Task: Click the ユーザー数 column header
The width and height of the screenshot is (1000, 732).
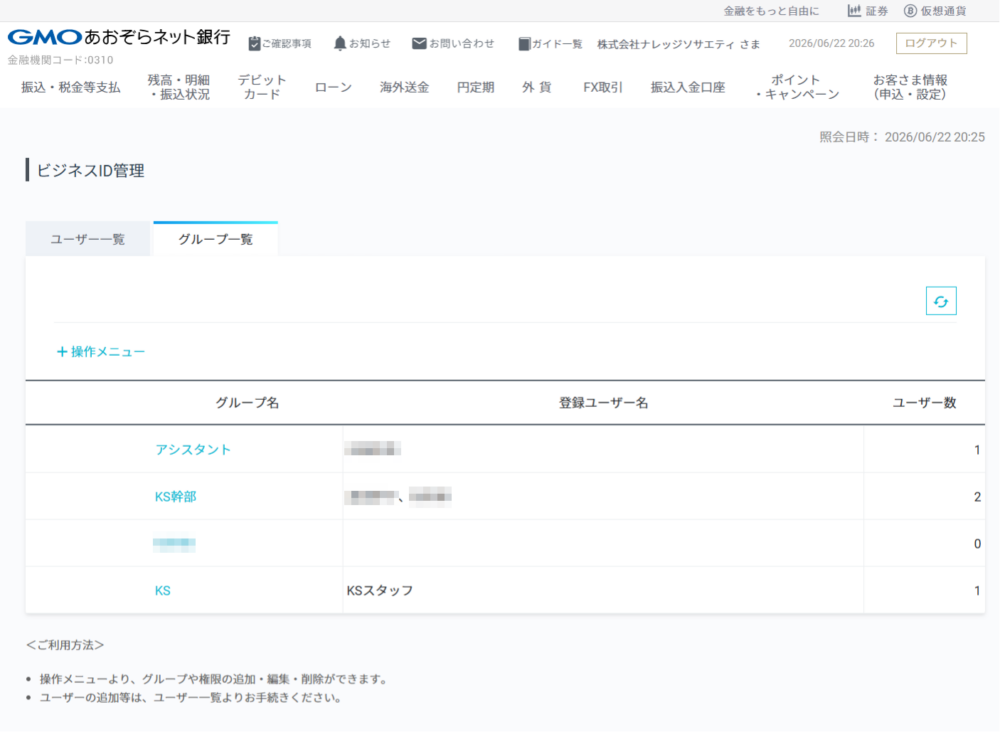Action: [x=924, y=403]
